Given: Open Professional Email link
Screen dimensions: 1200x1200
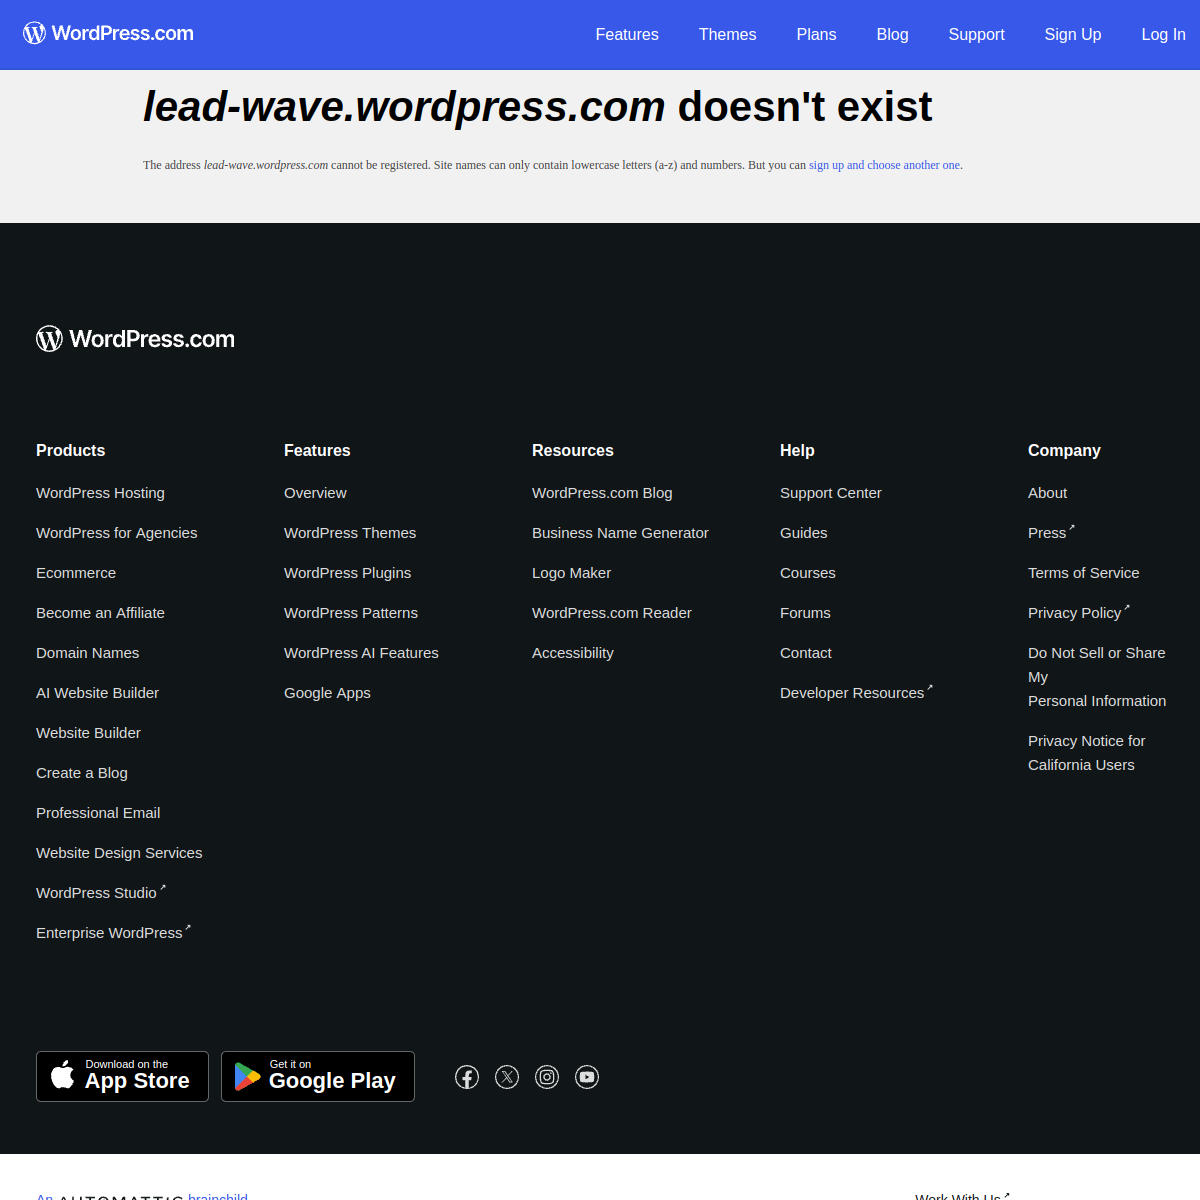Looking at the screenshot, I should (98, 813).
